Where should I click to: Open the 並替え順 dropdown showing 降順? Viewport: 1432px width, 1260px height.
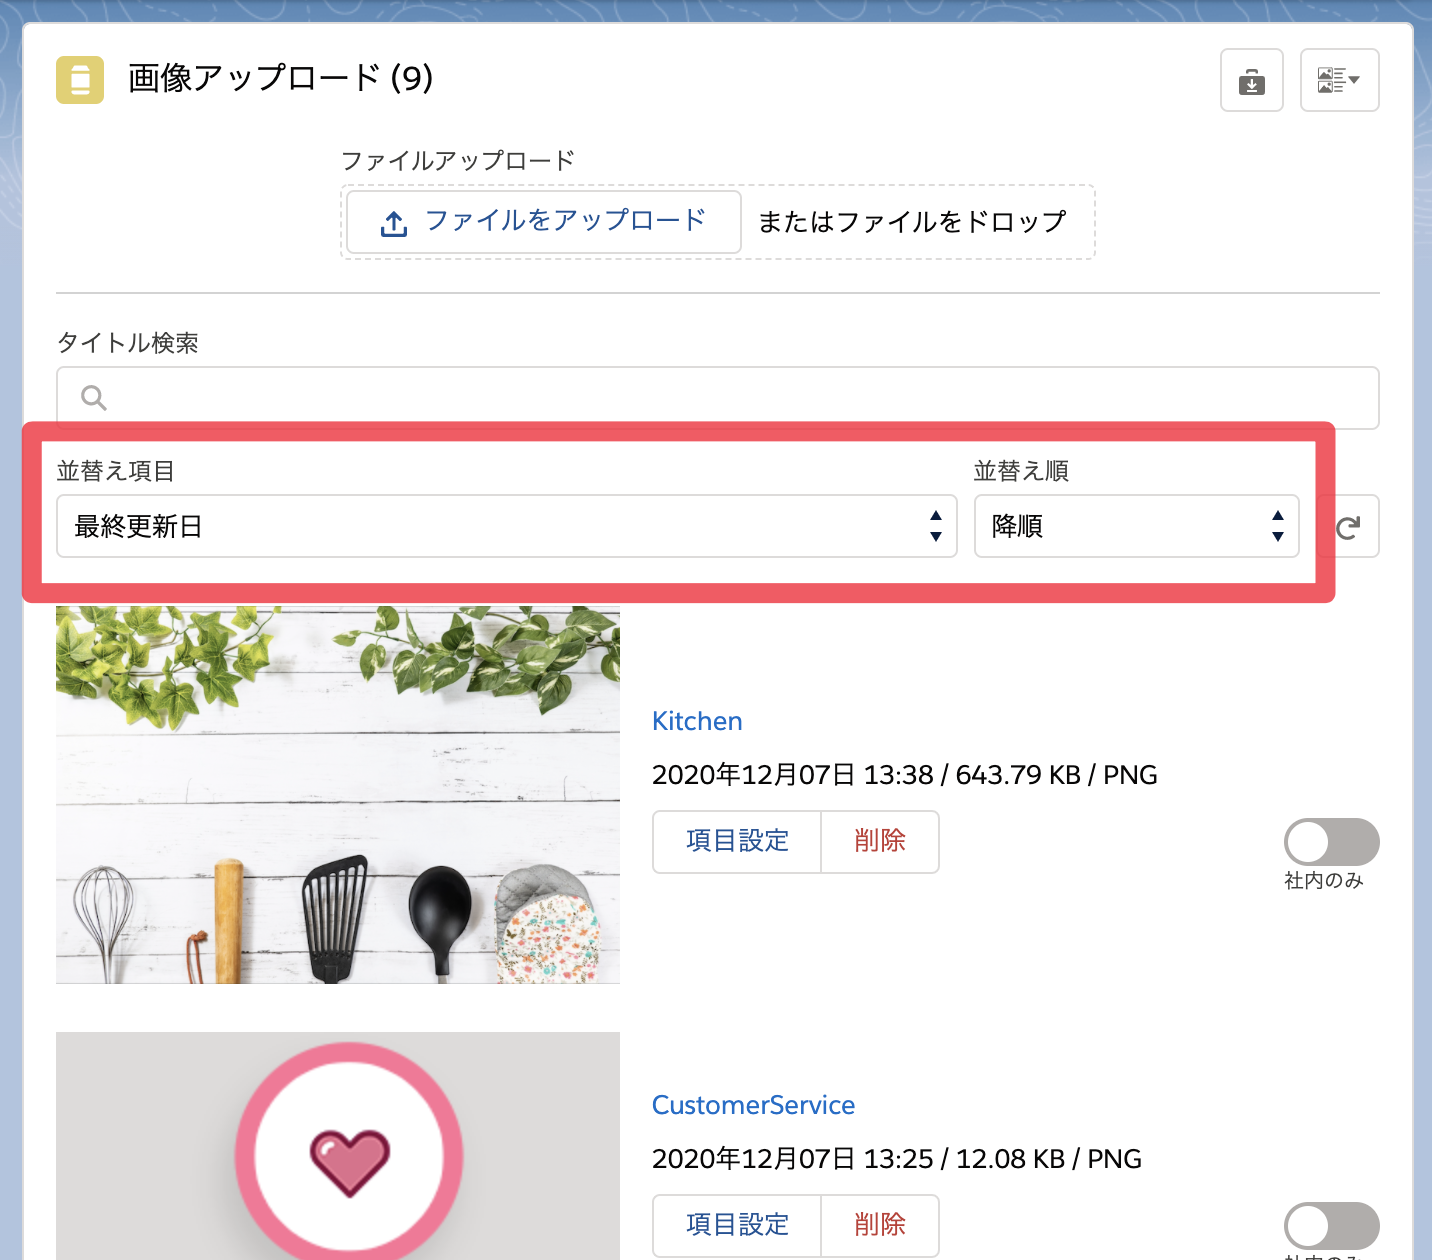[x=1137, y=526]
